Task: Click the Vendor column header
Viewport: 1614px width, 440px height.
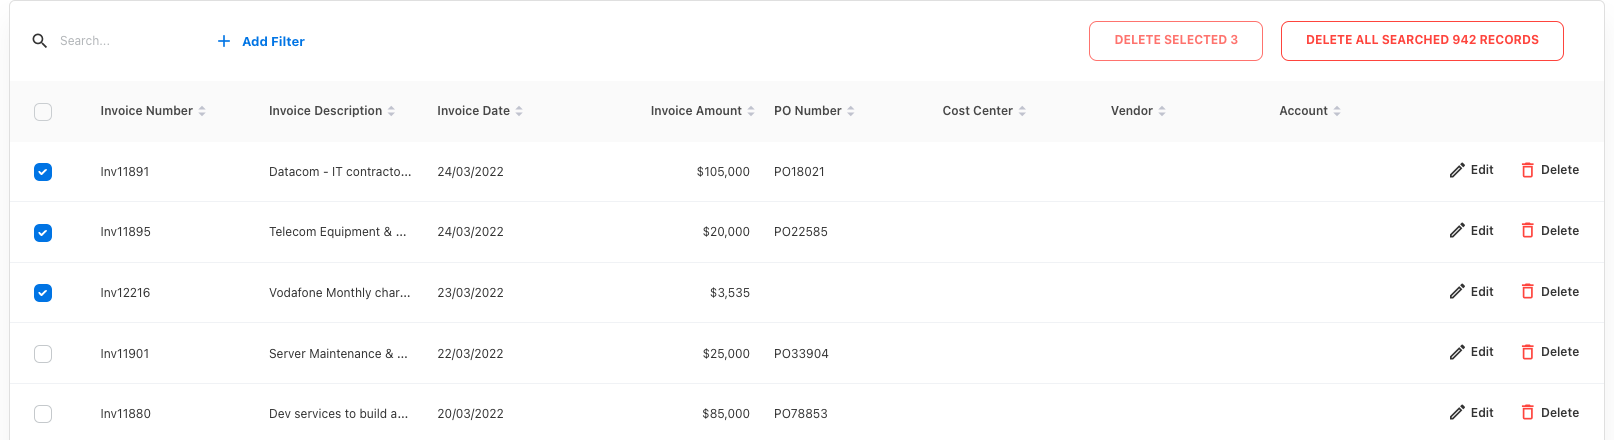Action: [x=1132, y=111]
